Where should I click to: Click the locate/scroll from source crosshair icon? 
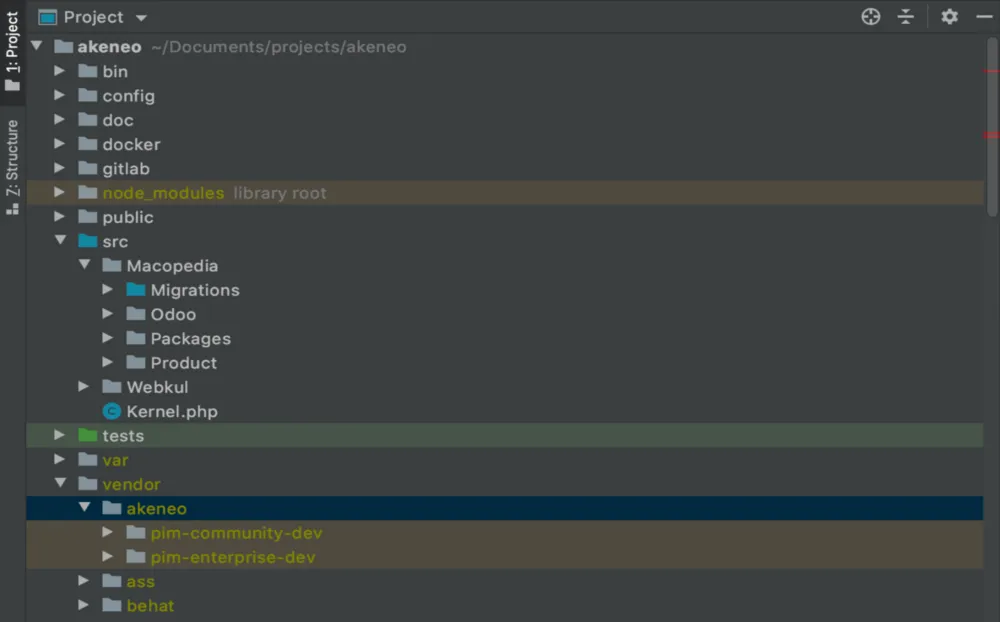(x=871, y=17)
